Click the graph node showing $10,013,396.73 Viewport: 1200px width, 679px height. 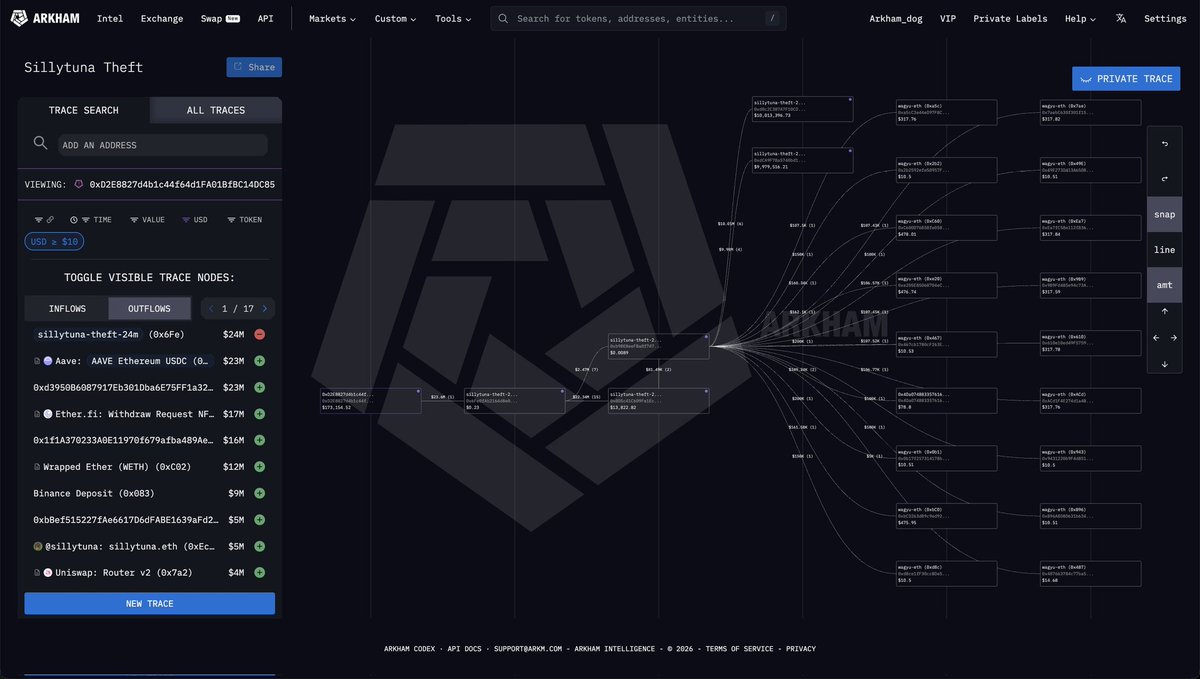[803, 109]
